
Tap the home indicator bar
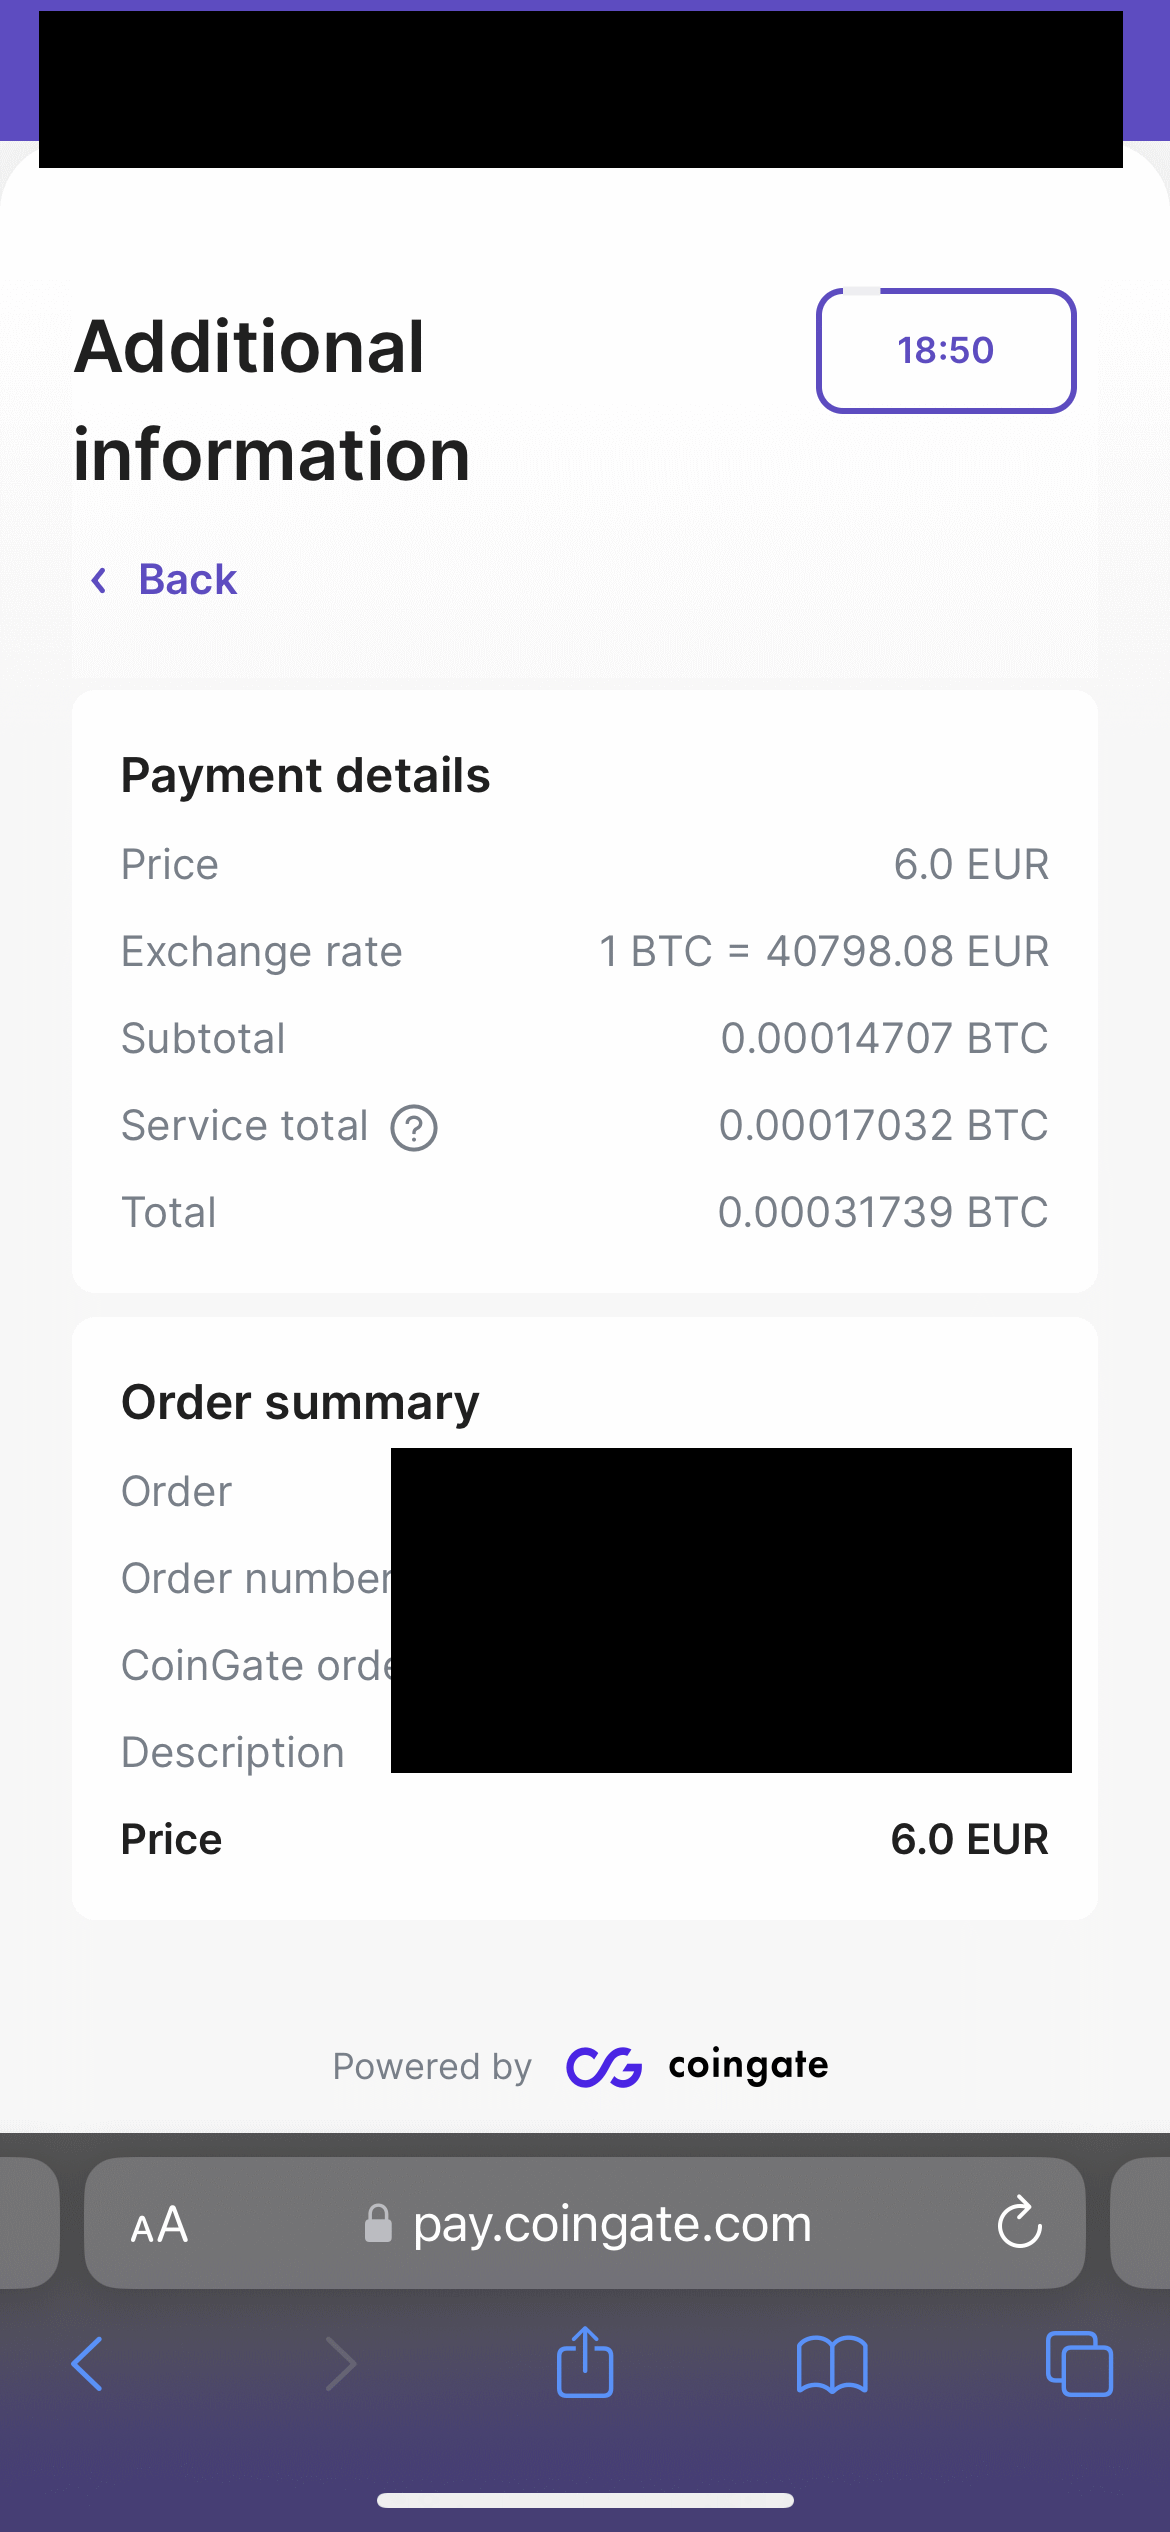(585, 2500)
